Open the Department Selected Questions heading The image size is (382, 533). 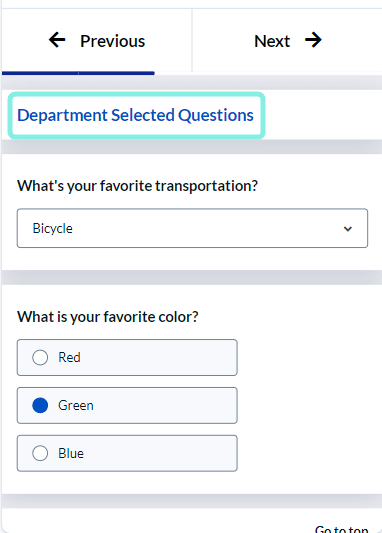click(136, 115)
